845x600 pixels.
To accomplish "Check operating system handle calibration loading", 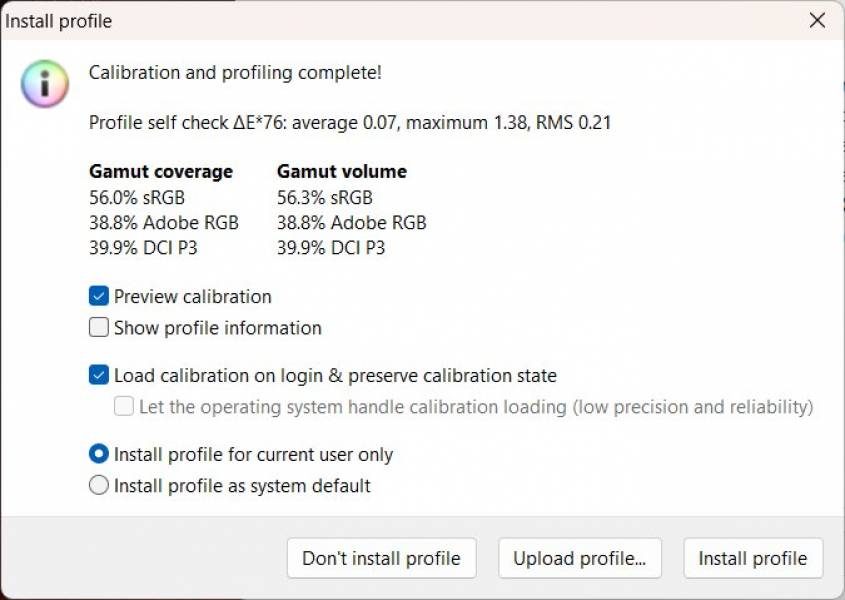I will pyautogui.click(x=123, y=406).
